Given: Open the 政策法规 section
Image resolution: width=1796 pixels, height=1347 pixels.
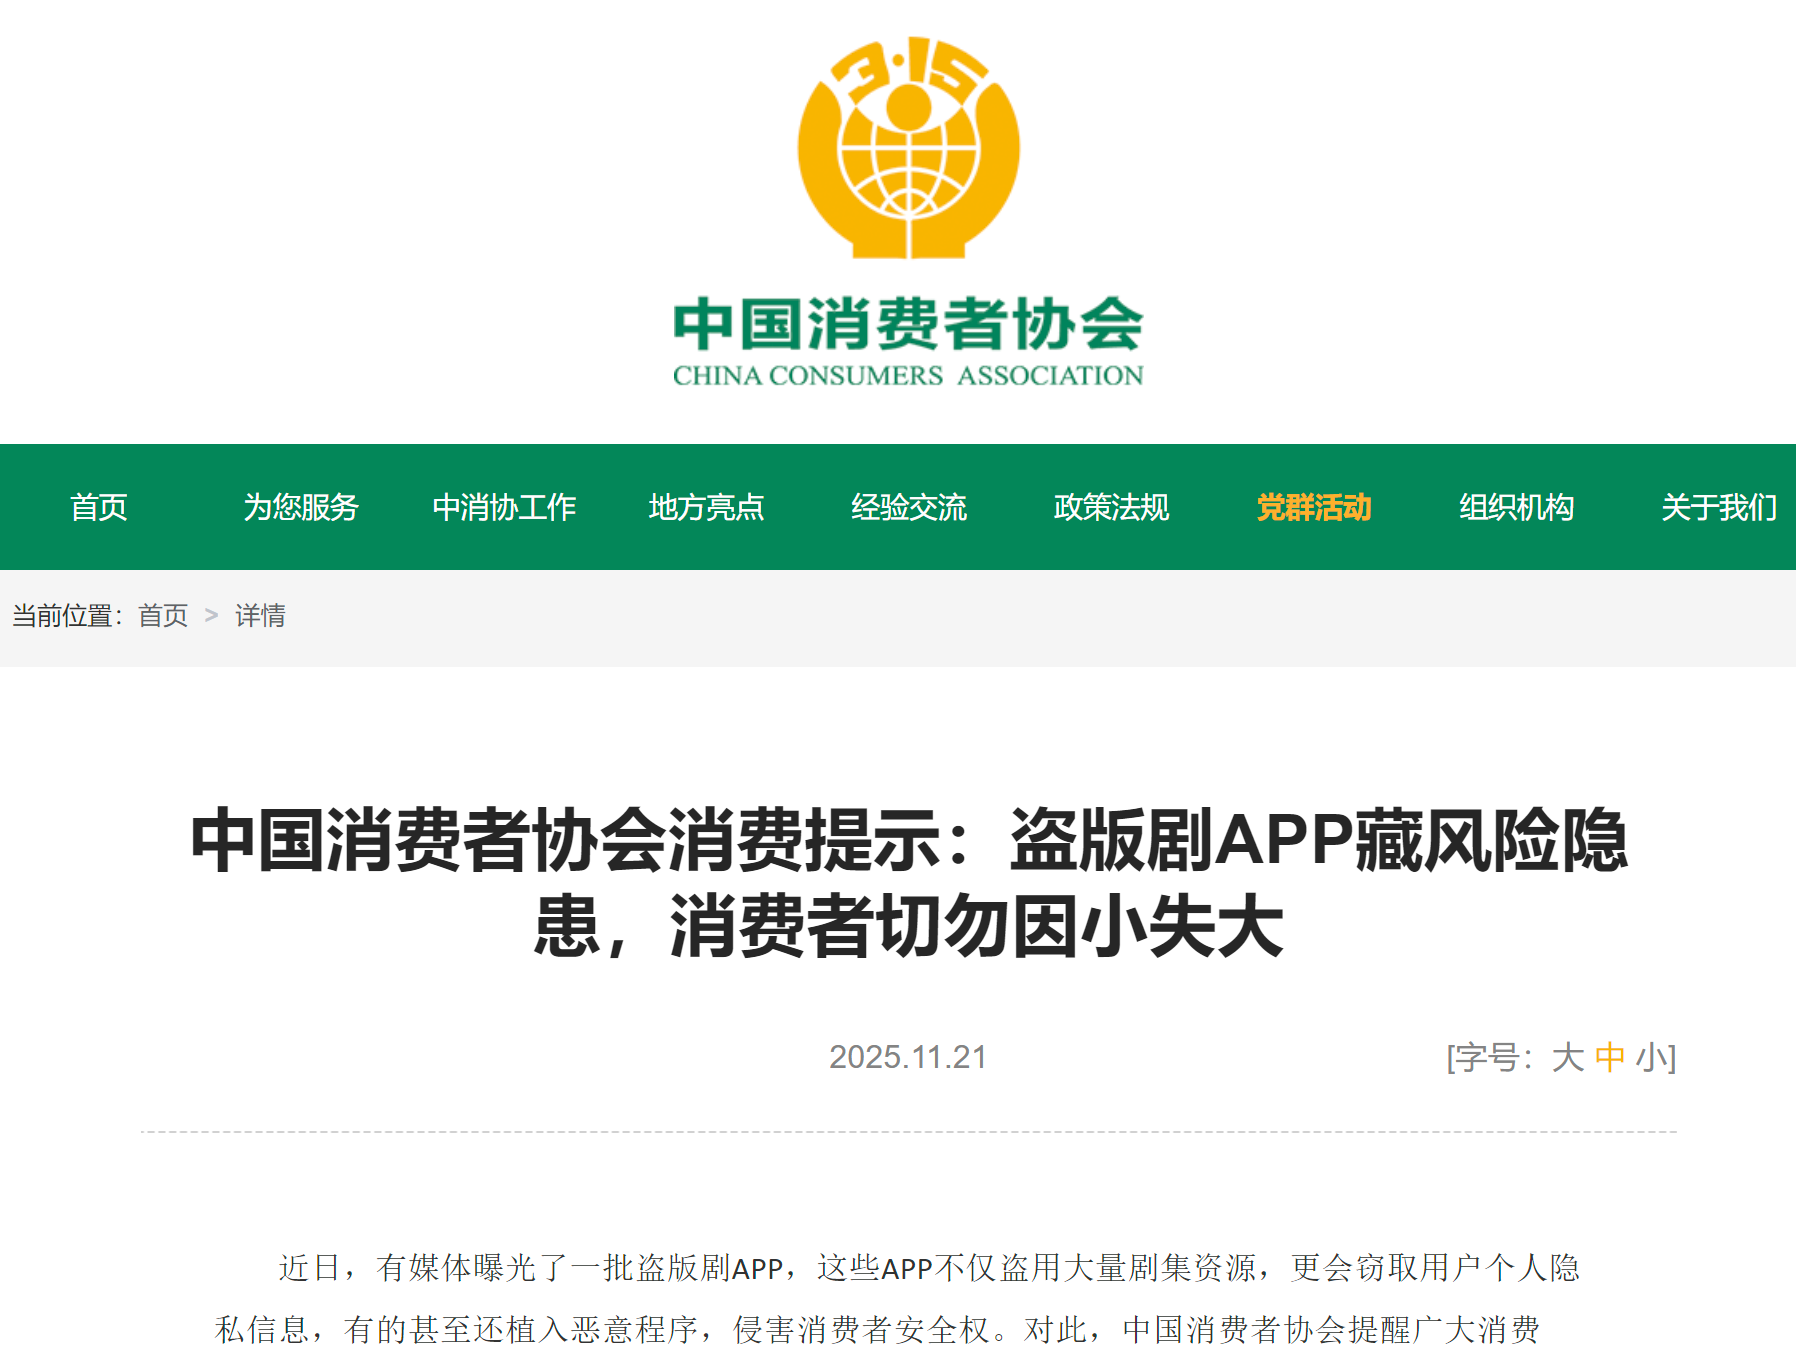Looking at the screenshot, I should (x=1111, y=507).
